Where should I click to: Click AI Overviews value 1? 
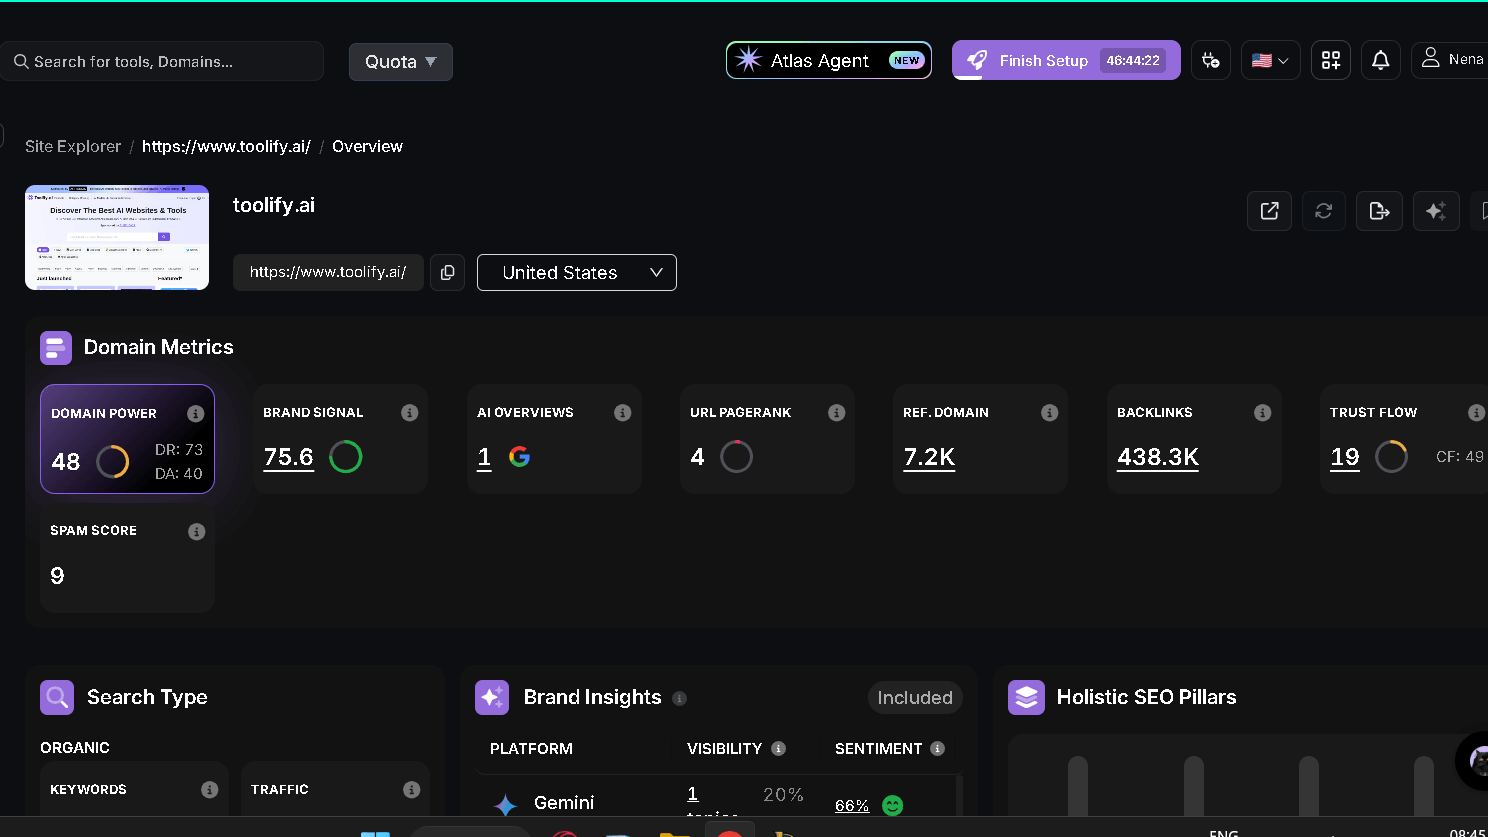pos(484,457)
